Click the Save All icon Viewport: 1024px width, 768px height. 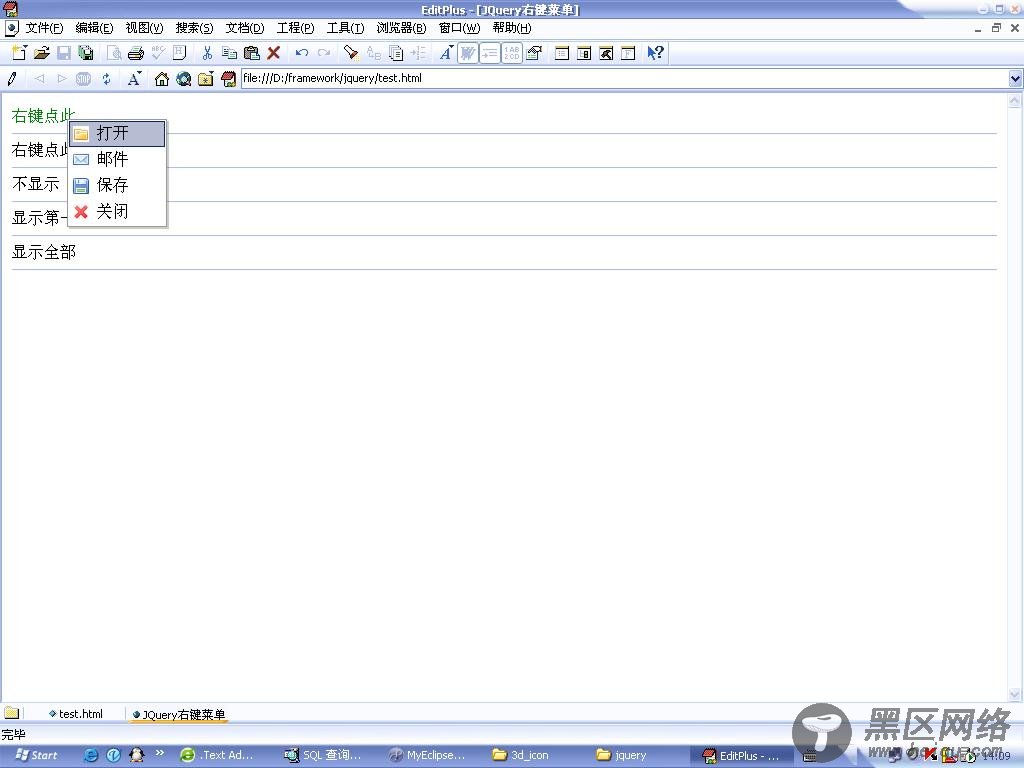coord(86,53)
